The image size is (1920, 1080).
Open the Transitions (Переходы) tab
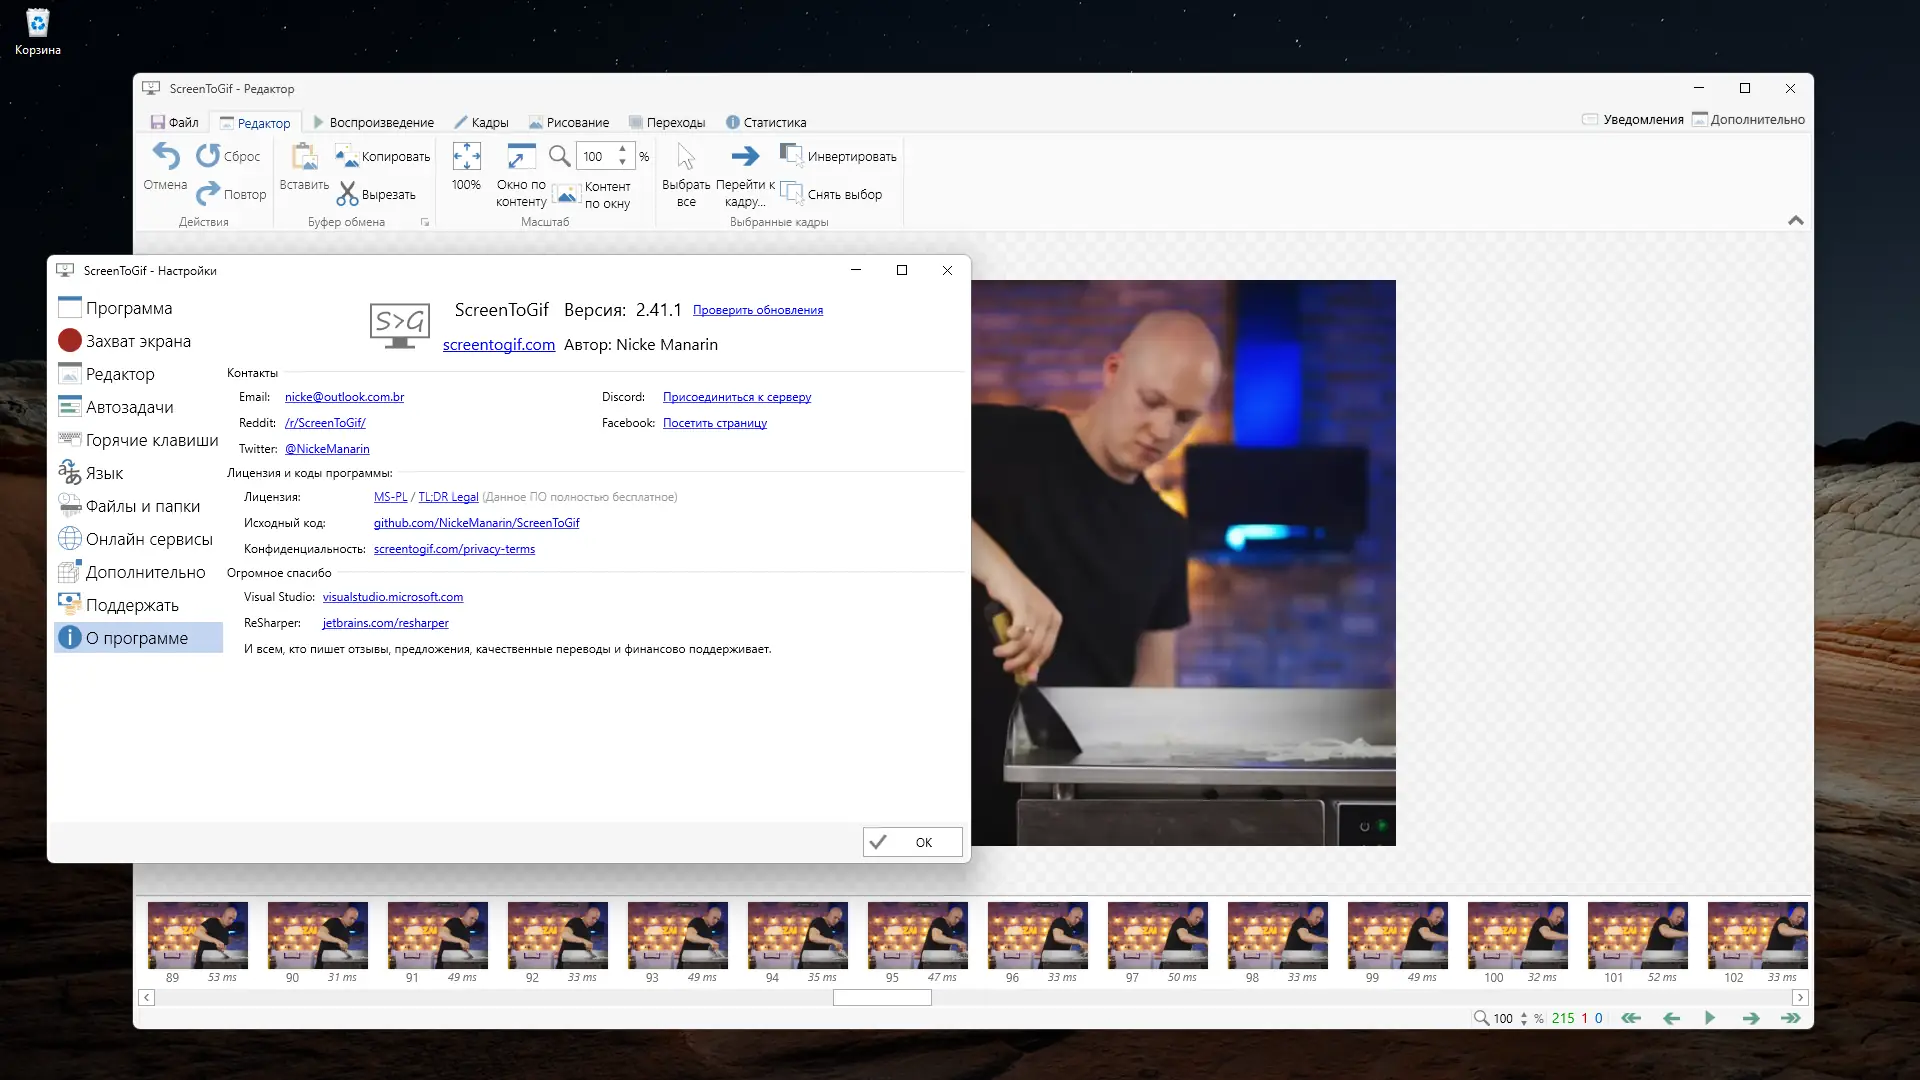pyautogui.click(x=667, y=122)
